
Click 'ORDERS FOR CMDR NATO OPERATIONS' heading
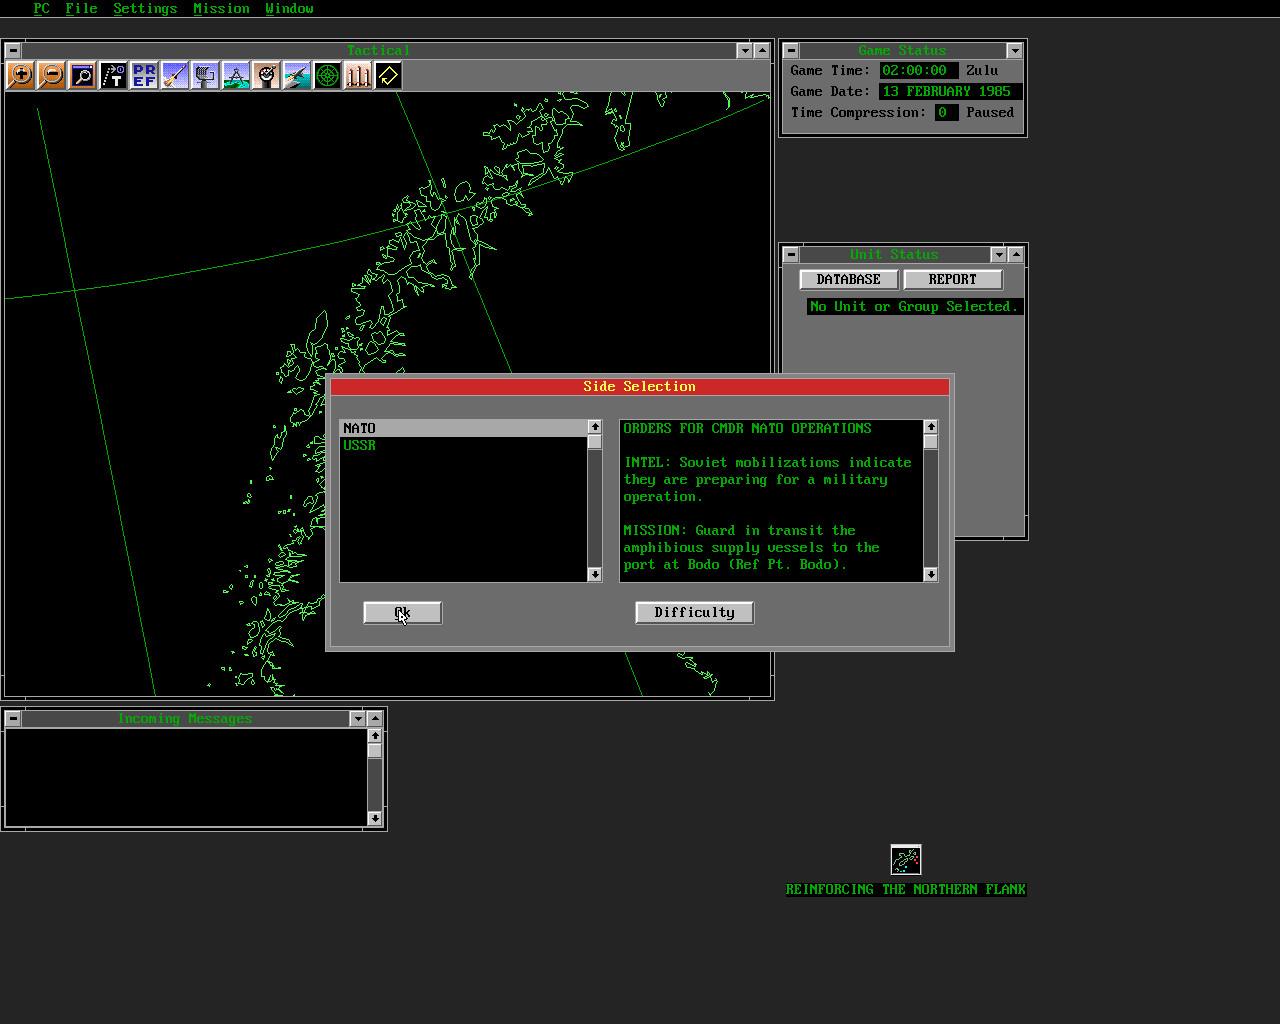[x=747, y=429]
